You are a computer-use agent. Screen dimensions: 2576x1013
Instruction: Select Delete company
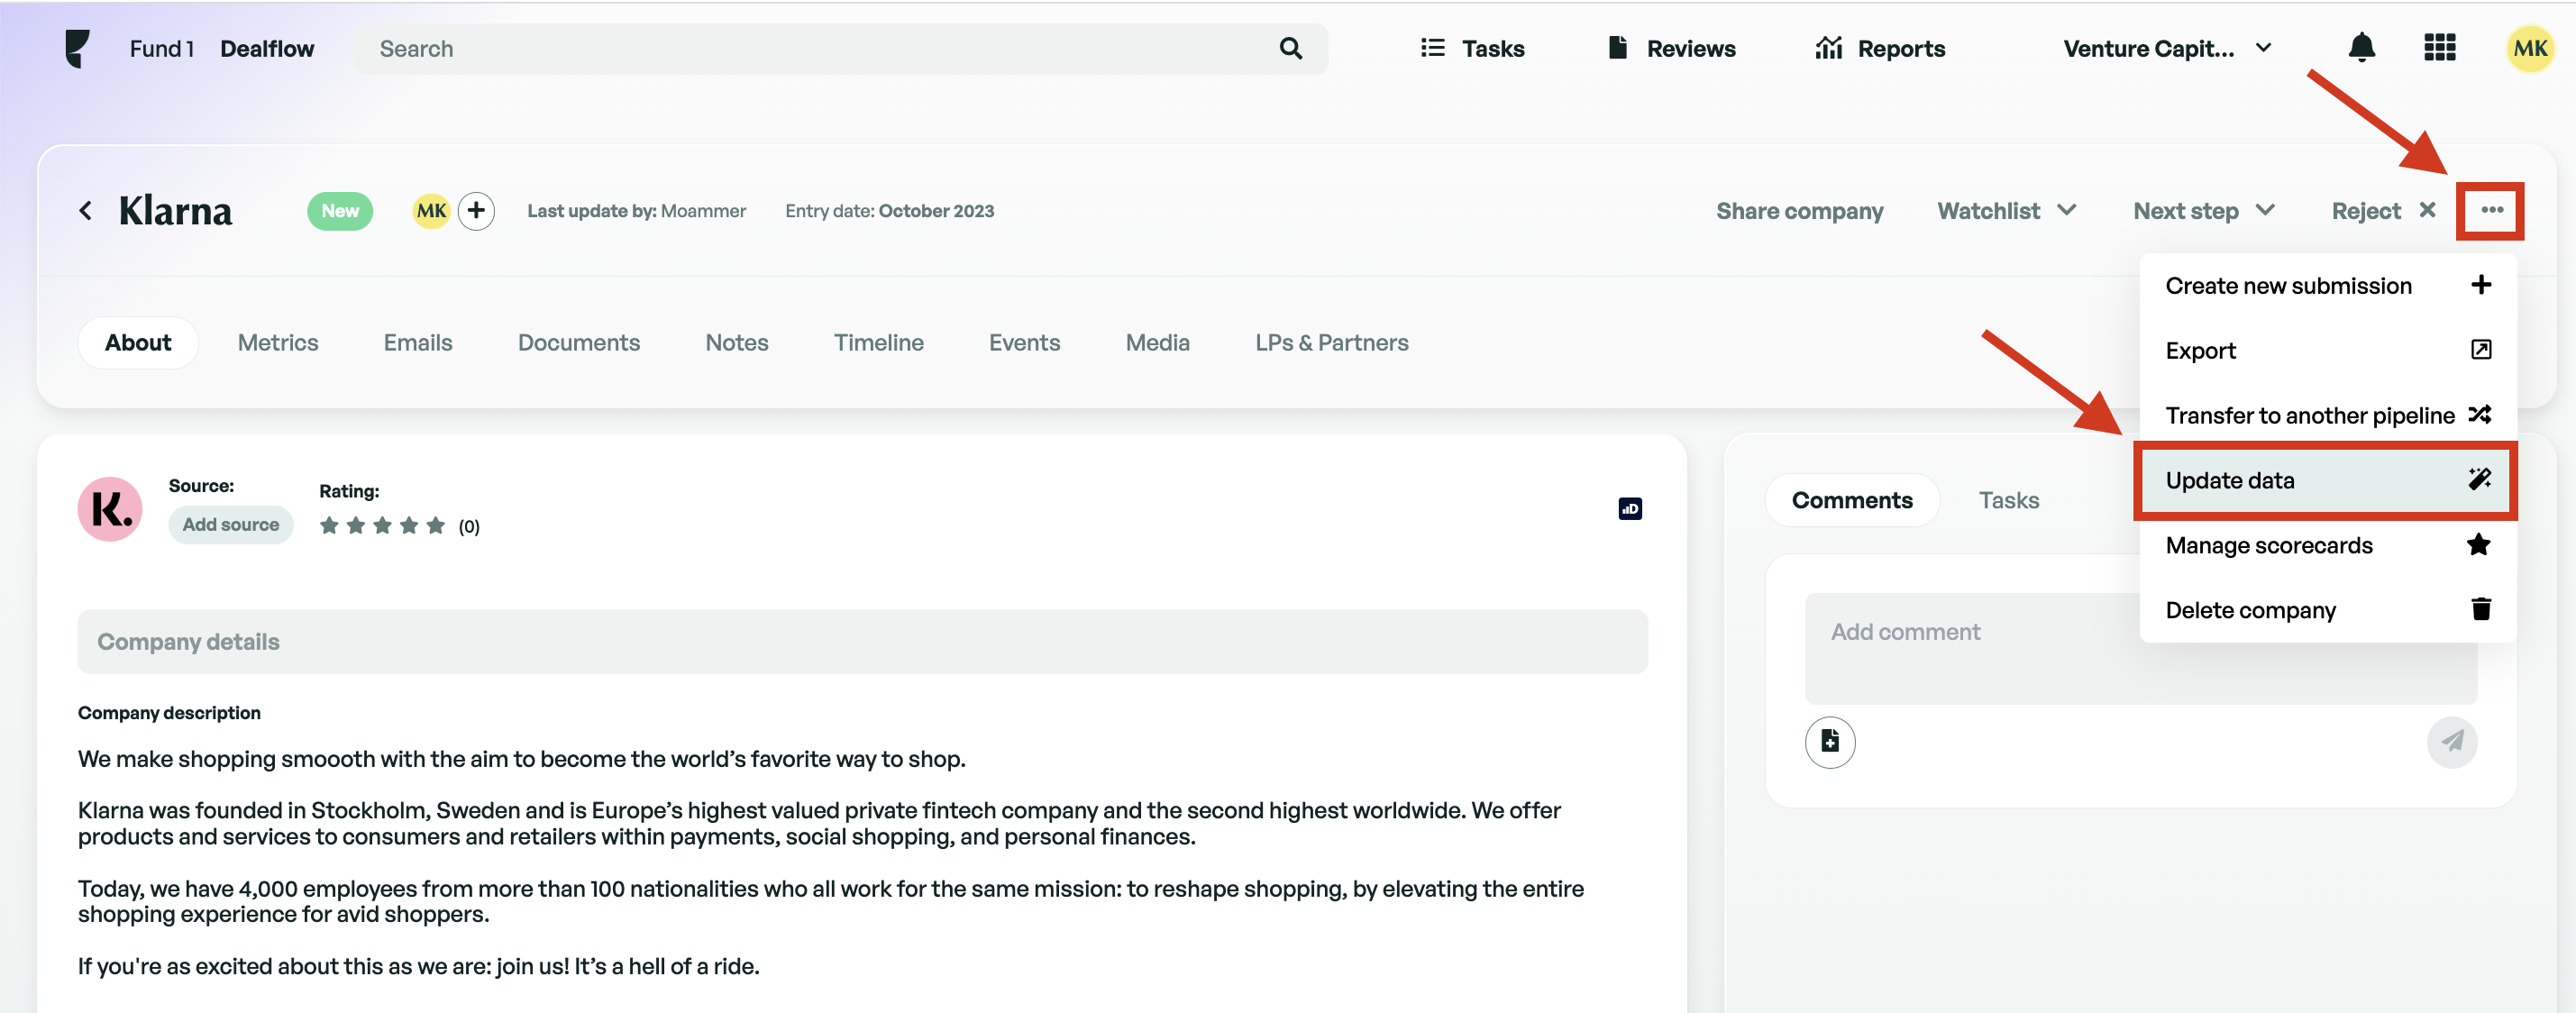pos(2327,610)
